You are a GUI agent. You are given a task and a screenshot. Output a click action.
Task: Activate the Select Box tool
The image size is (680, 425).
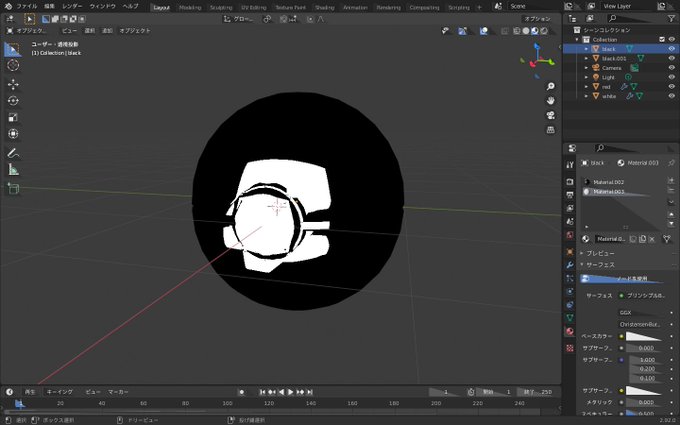click(x=13, y=49)
